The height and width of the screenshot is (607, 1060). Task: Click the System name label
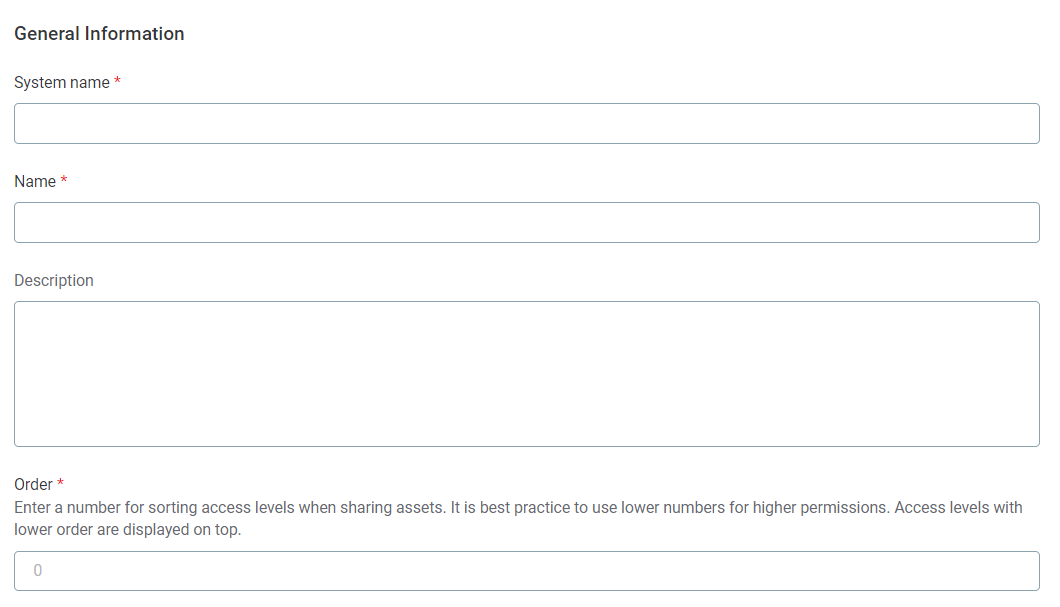[x=62, y=83]
